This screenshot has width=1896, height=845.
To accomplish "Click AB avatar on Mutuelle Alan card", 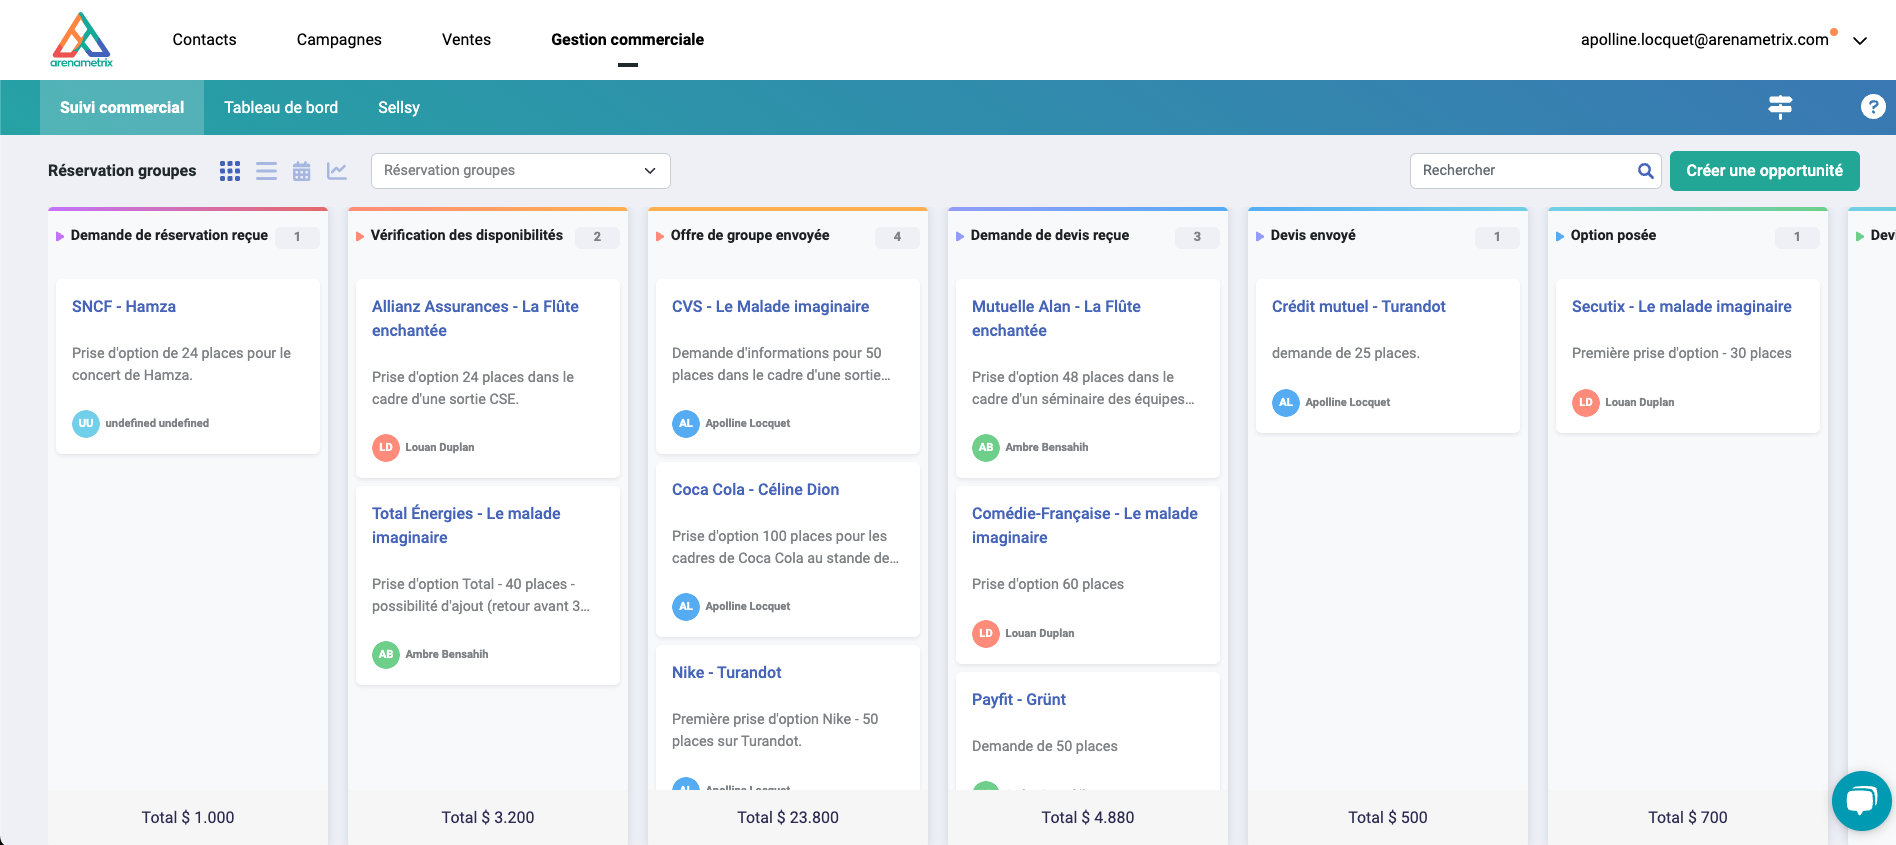I will [986, 447].
